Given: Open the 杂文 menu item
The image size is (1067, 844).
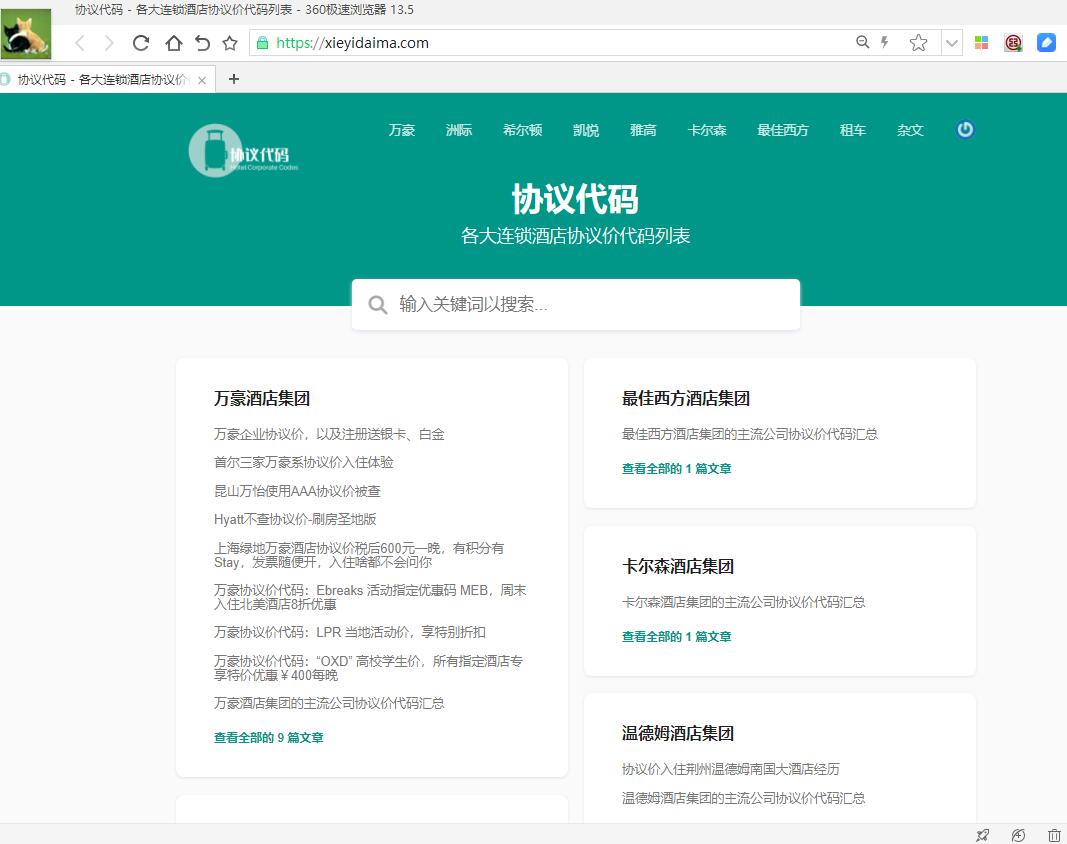Looking at the screenshot, I should (910, 130).
